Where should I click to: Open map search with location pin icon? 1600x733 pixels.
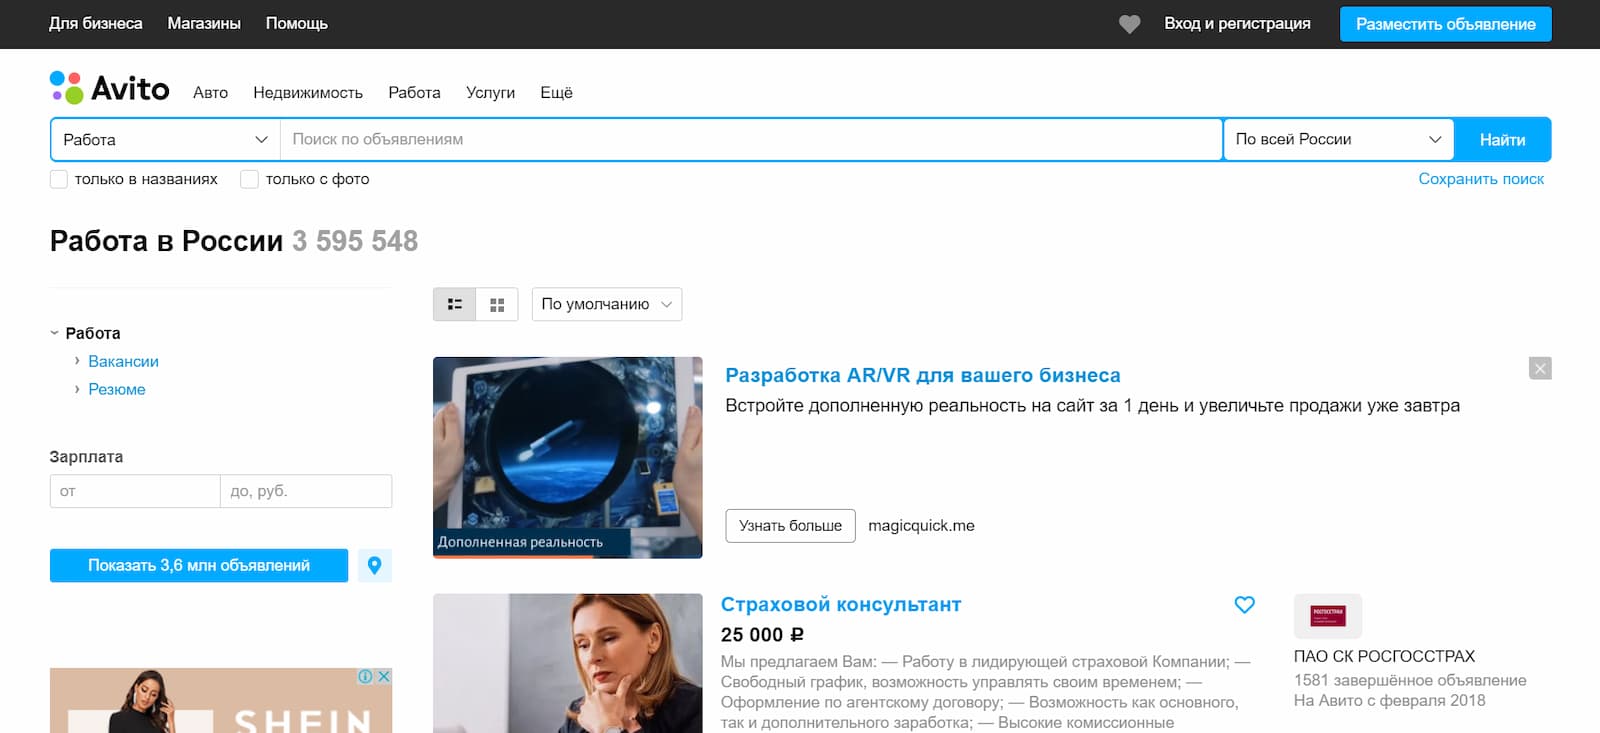(375, 565)
